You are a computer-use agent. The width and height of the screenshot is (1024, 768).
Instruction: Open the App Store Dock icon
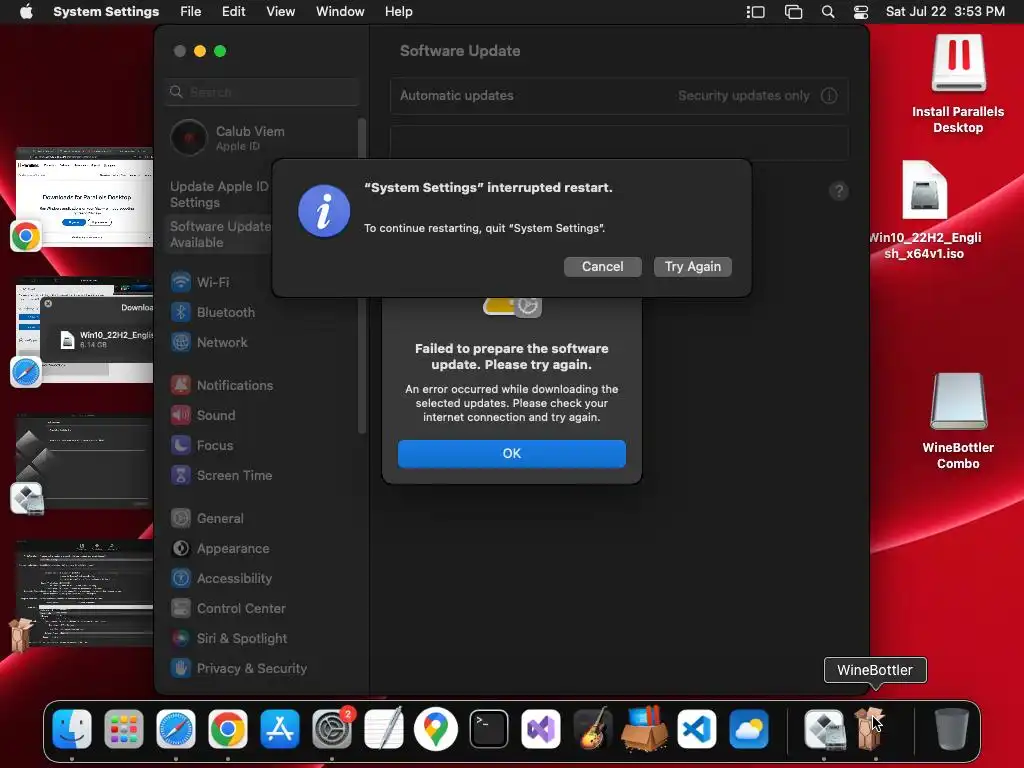tap(280, 729)
